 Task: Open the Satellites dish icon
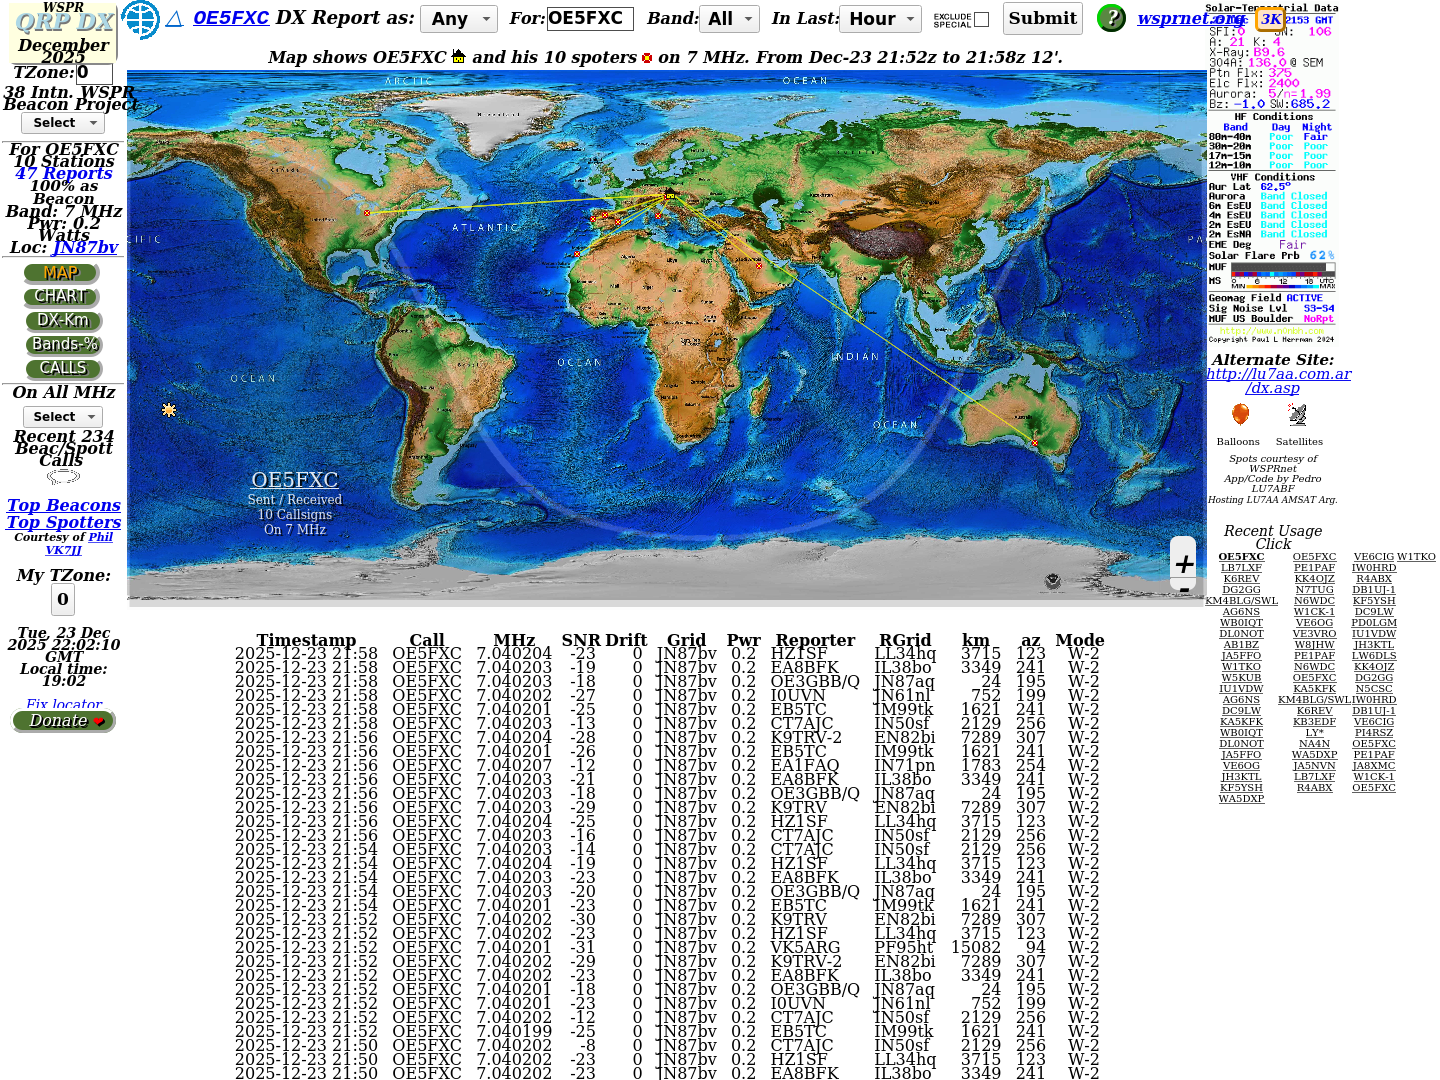coord(1298,415)
